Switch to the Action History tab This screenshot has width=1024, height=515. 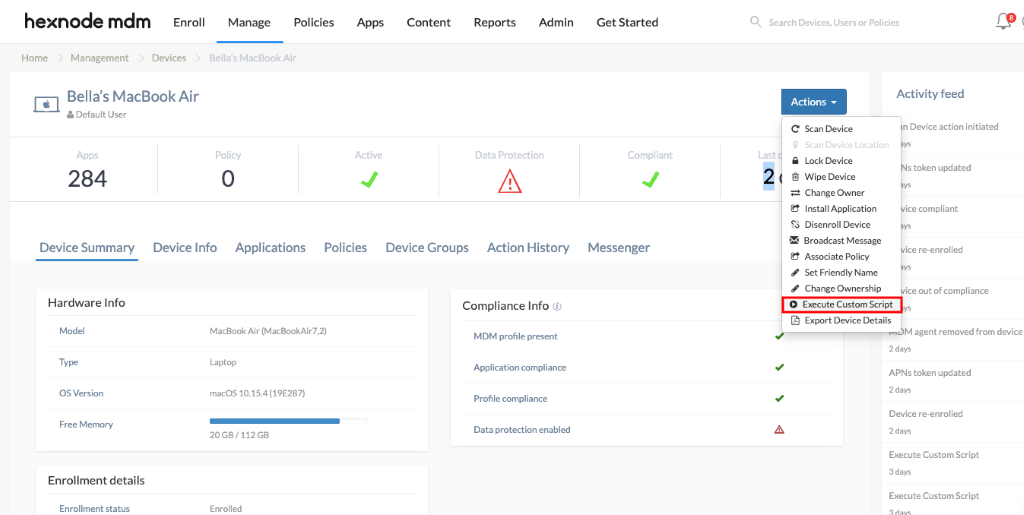[x=528, y=248]
